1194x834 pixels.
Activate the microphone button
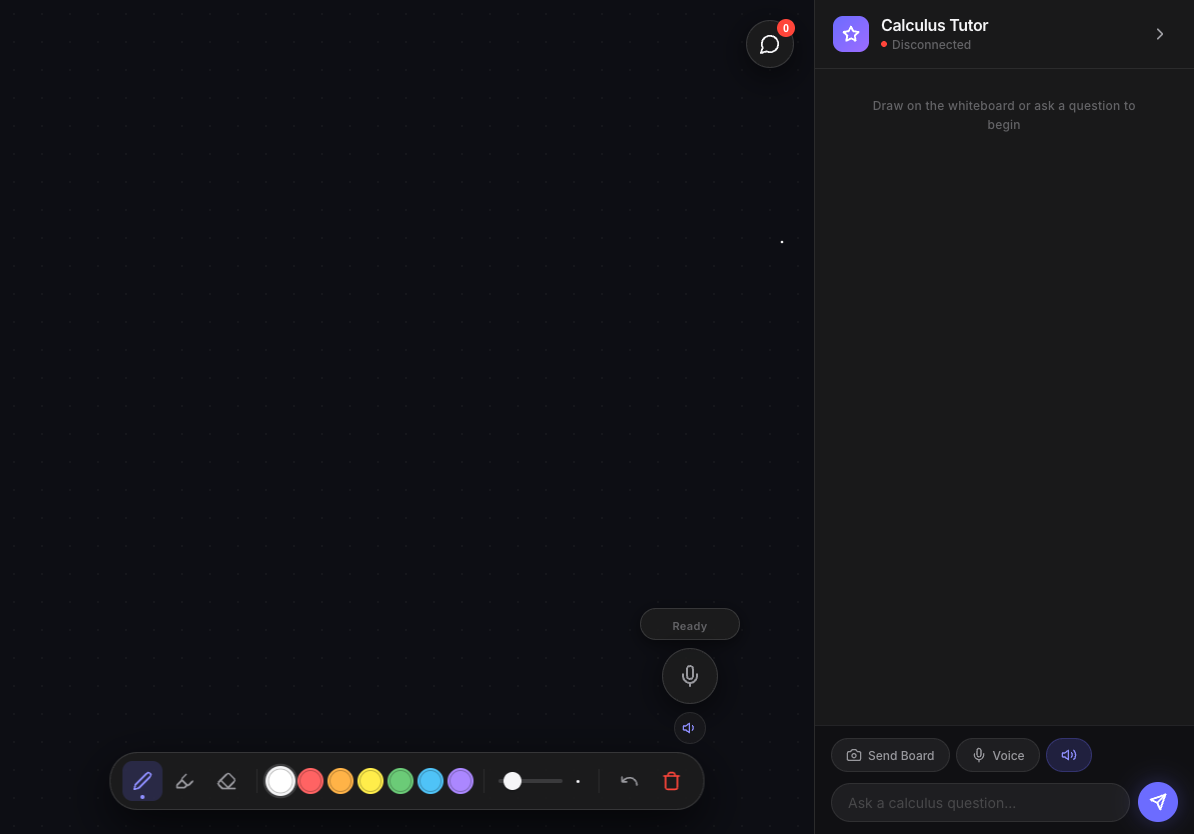click(689, 676)
